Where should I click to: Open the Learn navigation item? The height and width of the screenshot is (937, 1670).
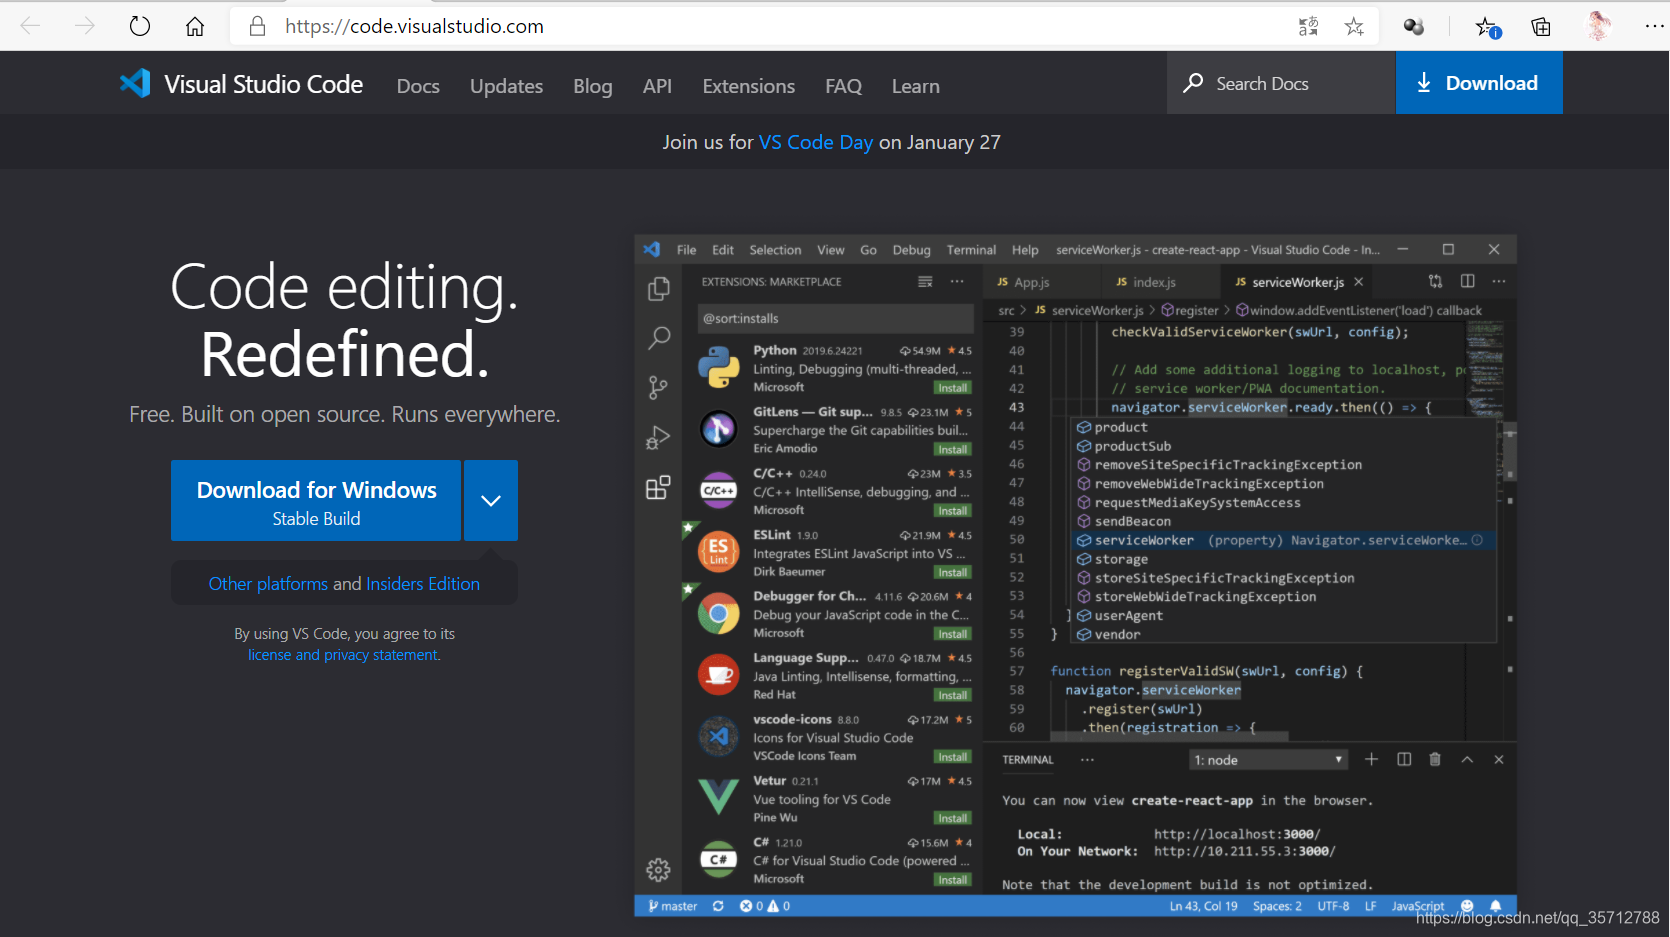916,86
